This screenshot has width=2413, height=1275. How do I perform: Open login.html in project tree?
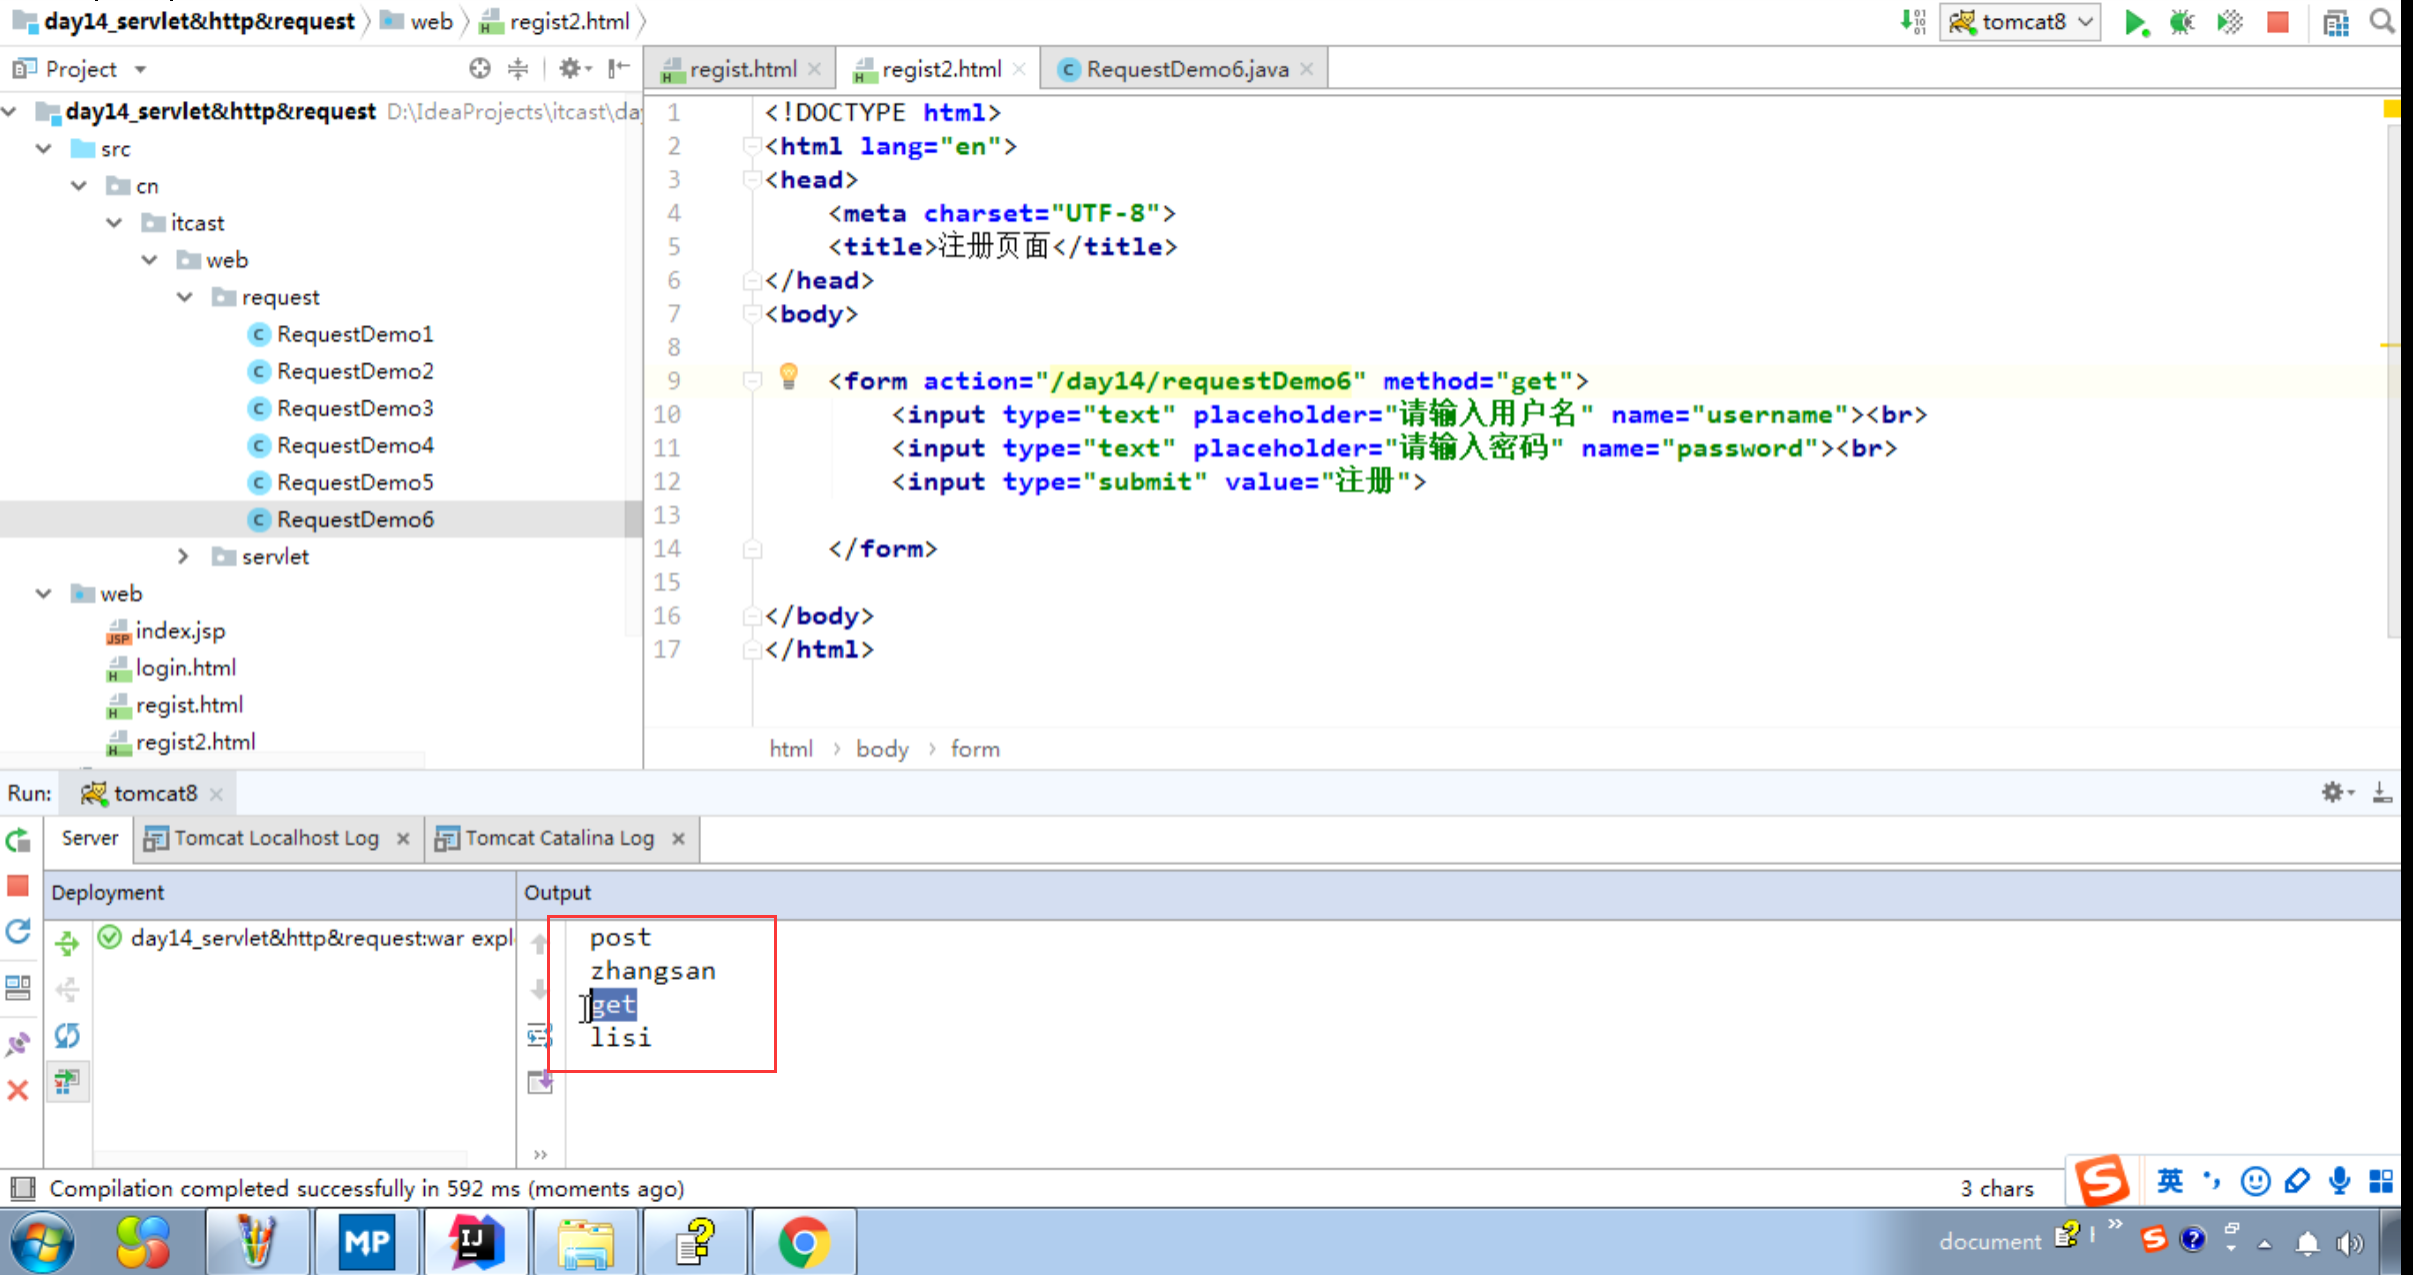tap(185, 667)
